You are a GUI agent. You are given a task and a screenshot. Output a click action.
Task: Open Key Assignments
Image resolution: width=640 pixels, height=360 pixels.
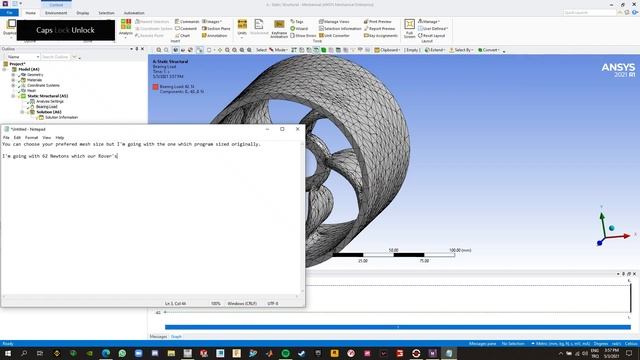tap(380, 36)
